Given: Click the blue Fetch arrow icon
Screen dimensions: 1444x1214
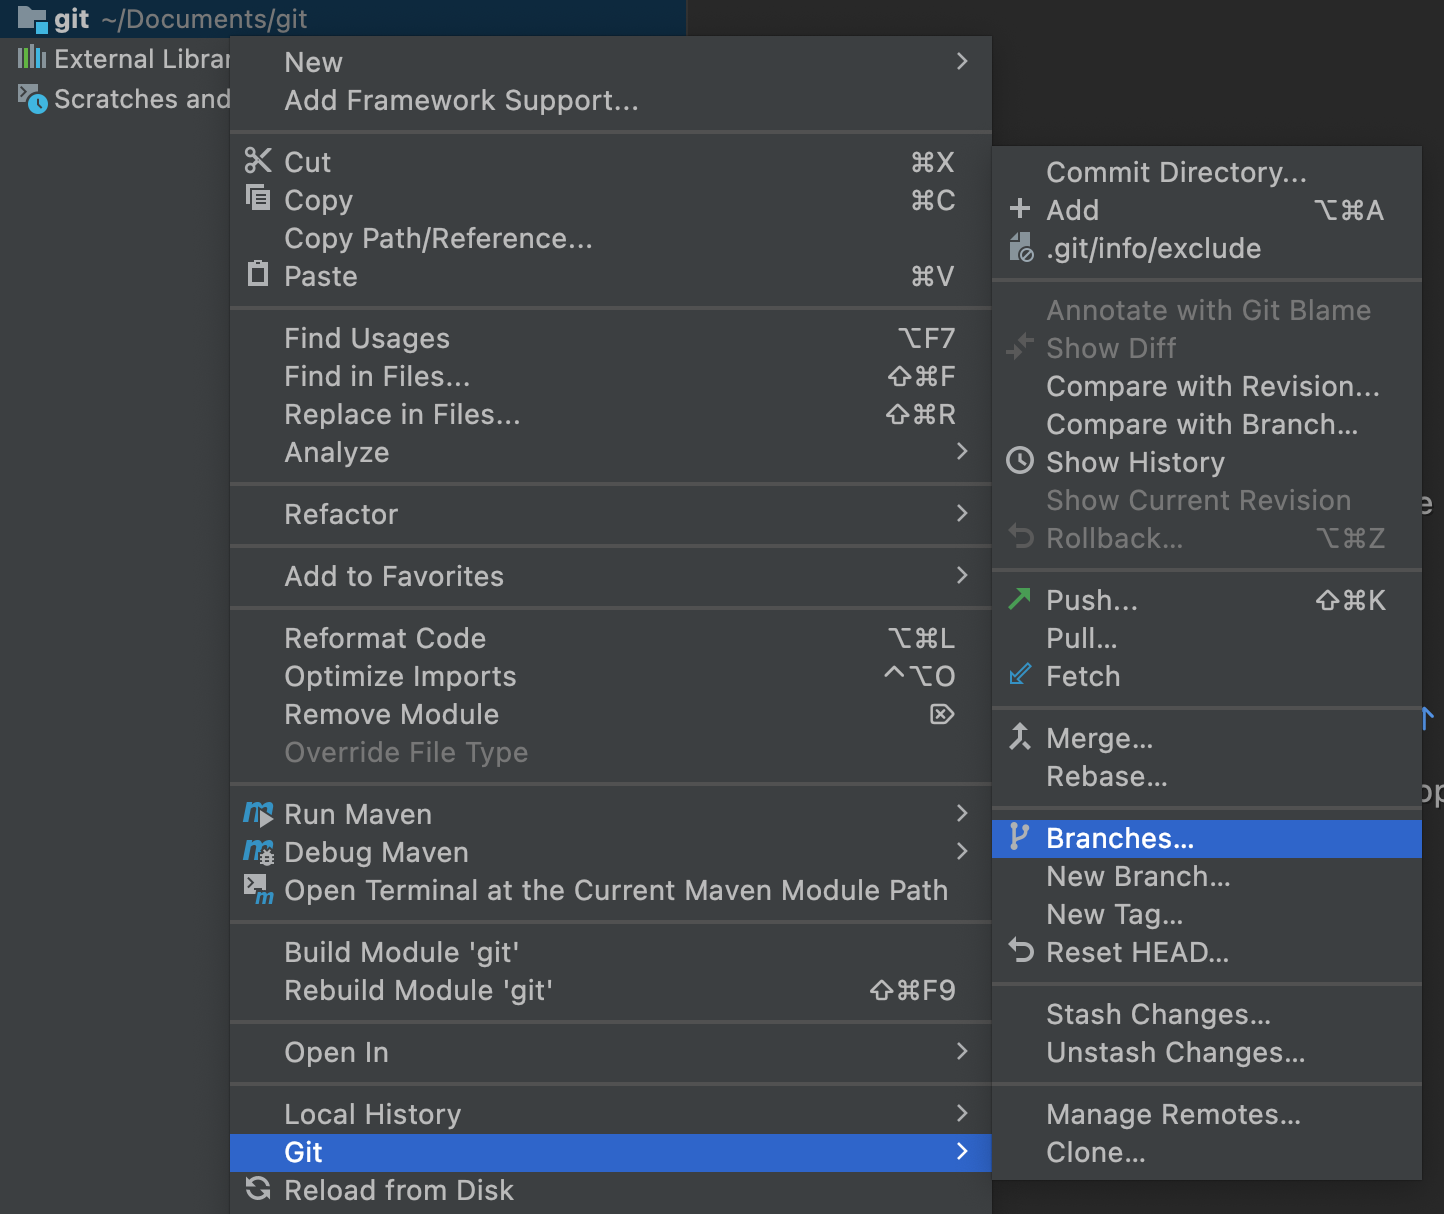Looking at the screenshot, I should pos(1019,675).
